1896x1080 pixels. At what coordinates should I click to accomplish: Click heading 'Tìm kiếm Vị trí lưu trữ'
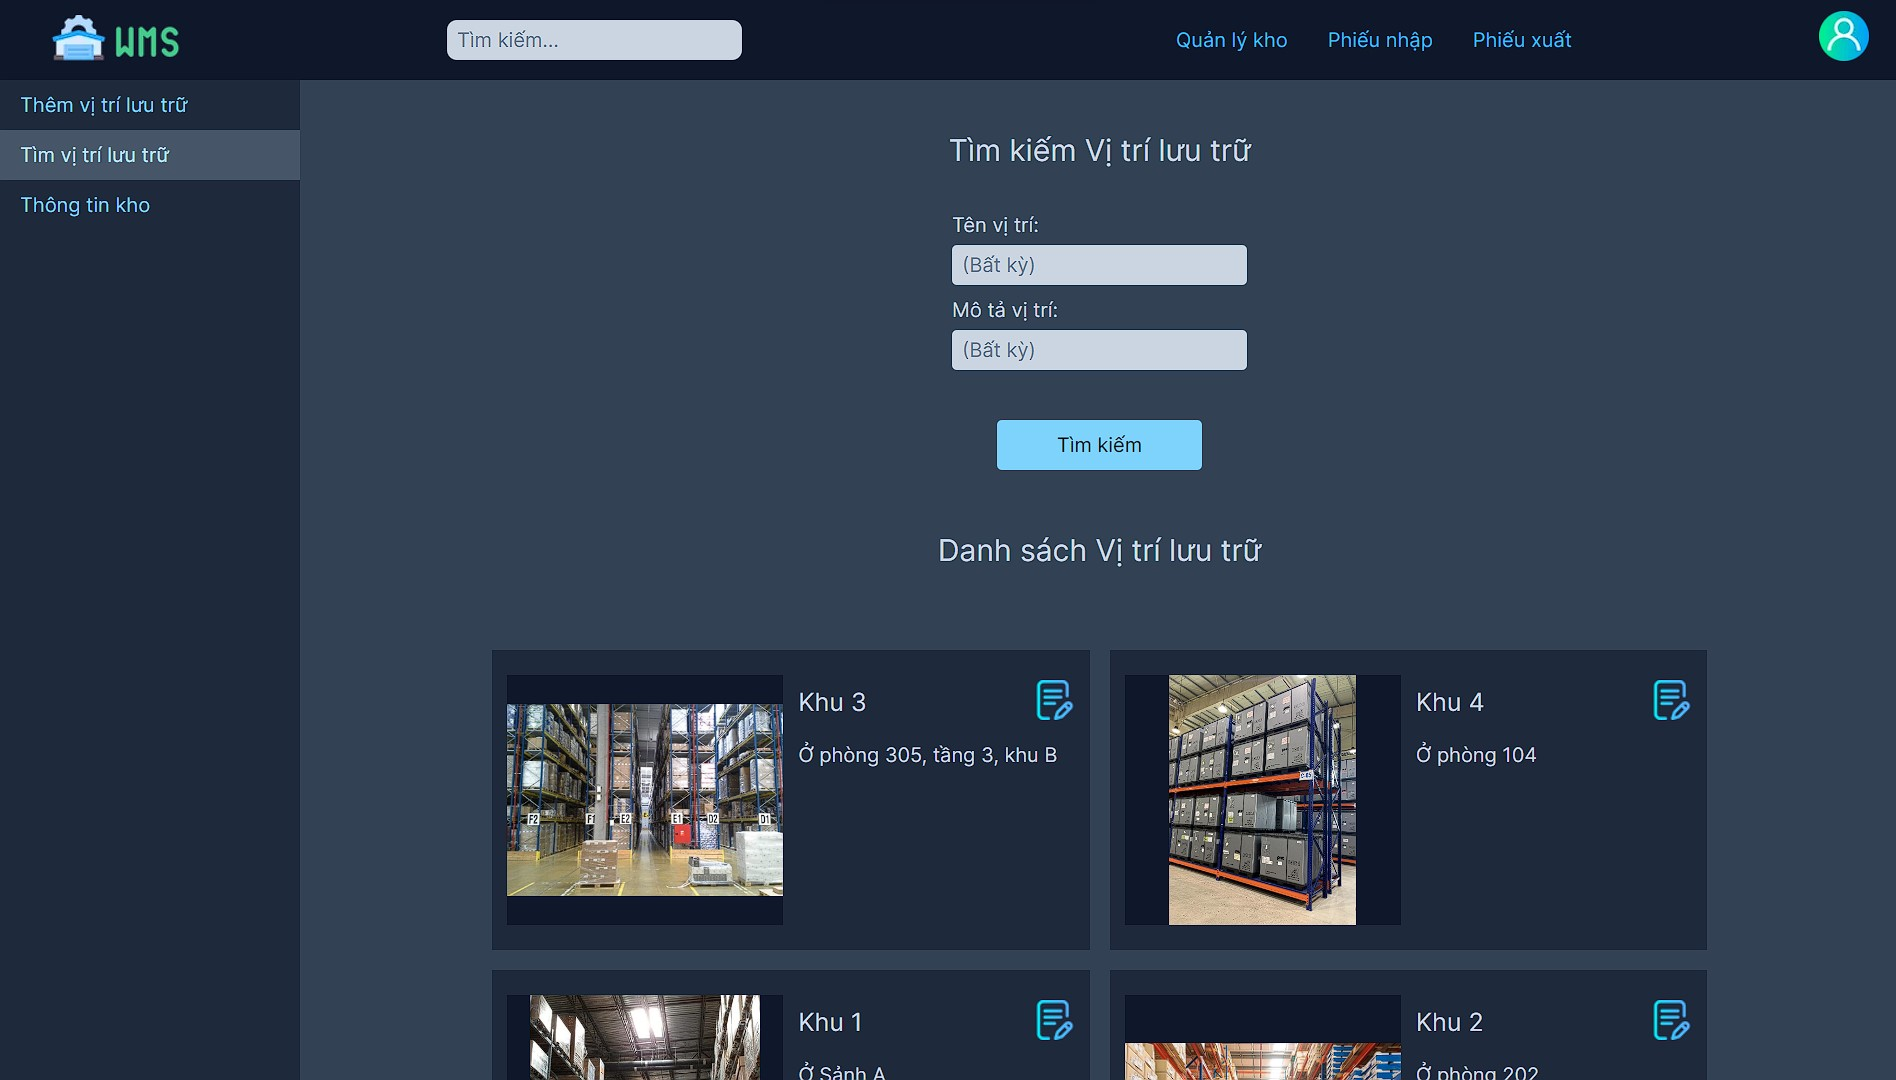[1099, 150]
